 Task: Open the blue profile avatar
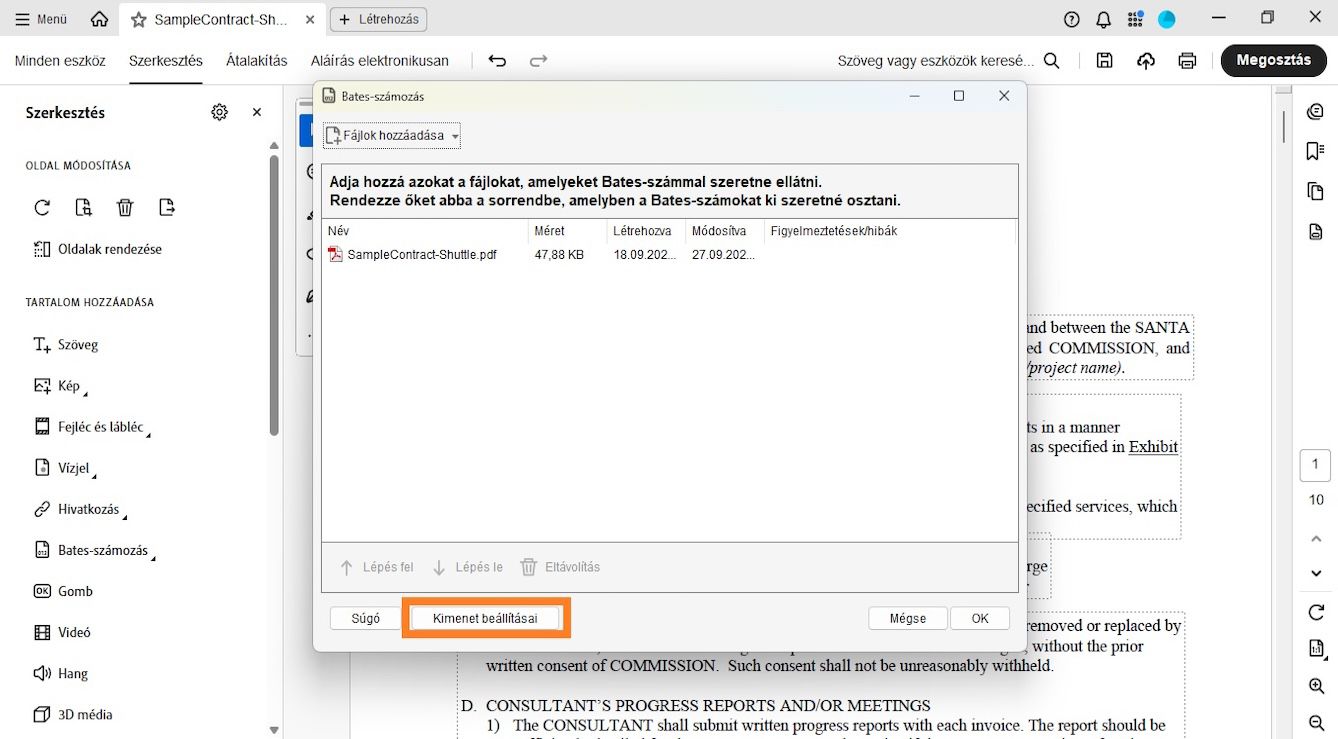(1167, 19)
